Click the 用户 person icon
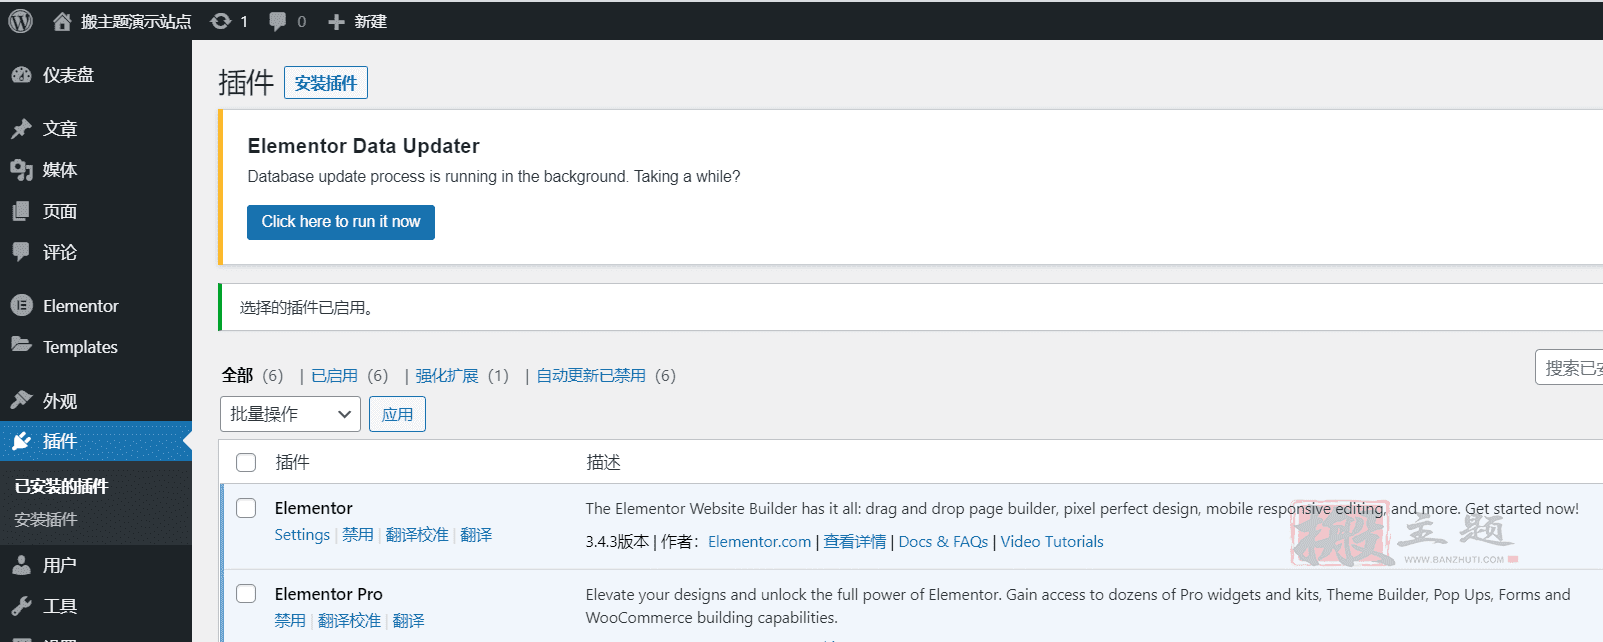The width and height of the screenshot is (1603, 642). click(21, 565)
